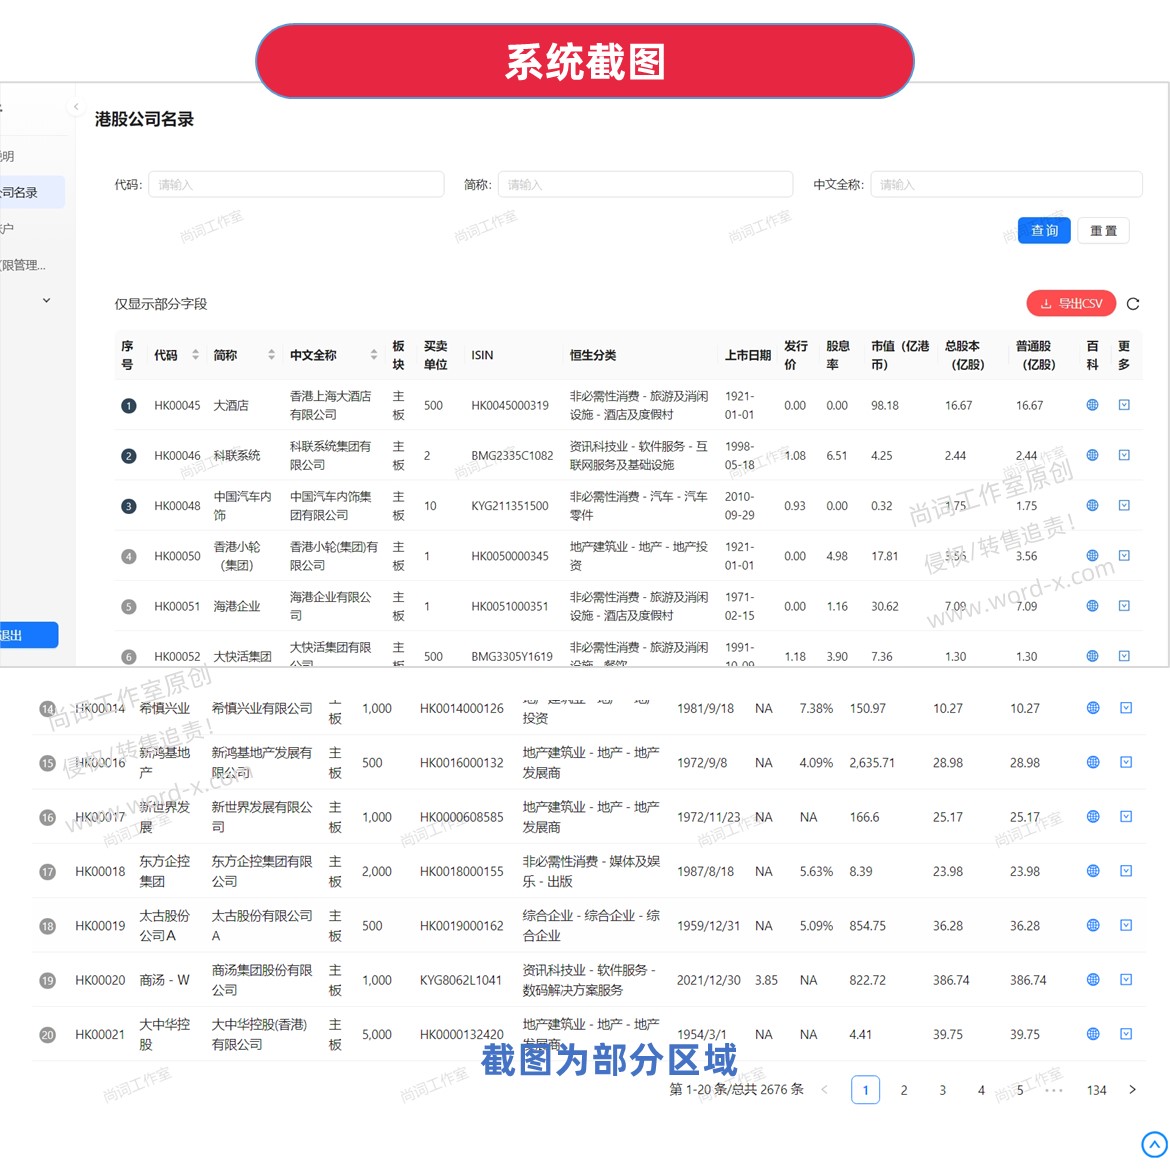Screen dimensions: 1170x1170
Task: Open the 百科 globe icon for 大酒店 row
Action: [x=1092, y=405]
